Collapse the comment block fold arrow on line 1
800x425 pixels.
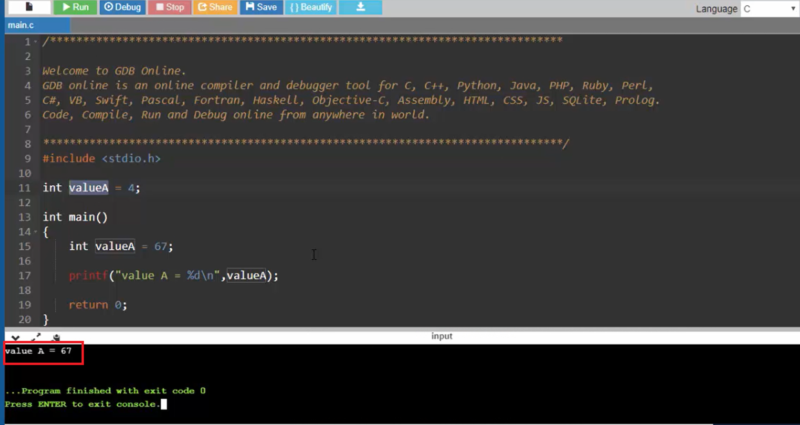tap(35, 42)
